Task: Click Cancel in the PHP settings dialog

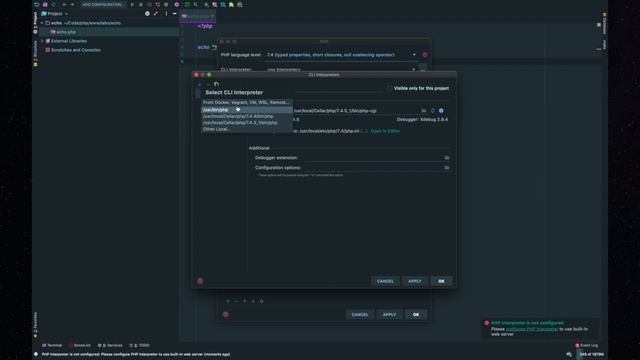Action: coord(360,315)
